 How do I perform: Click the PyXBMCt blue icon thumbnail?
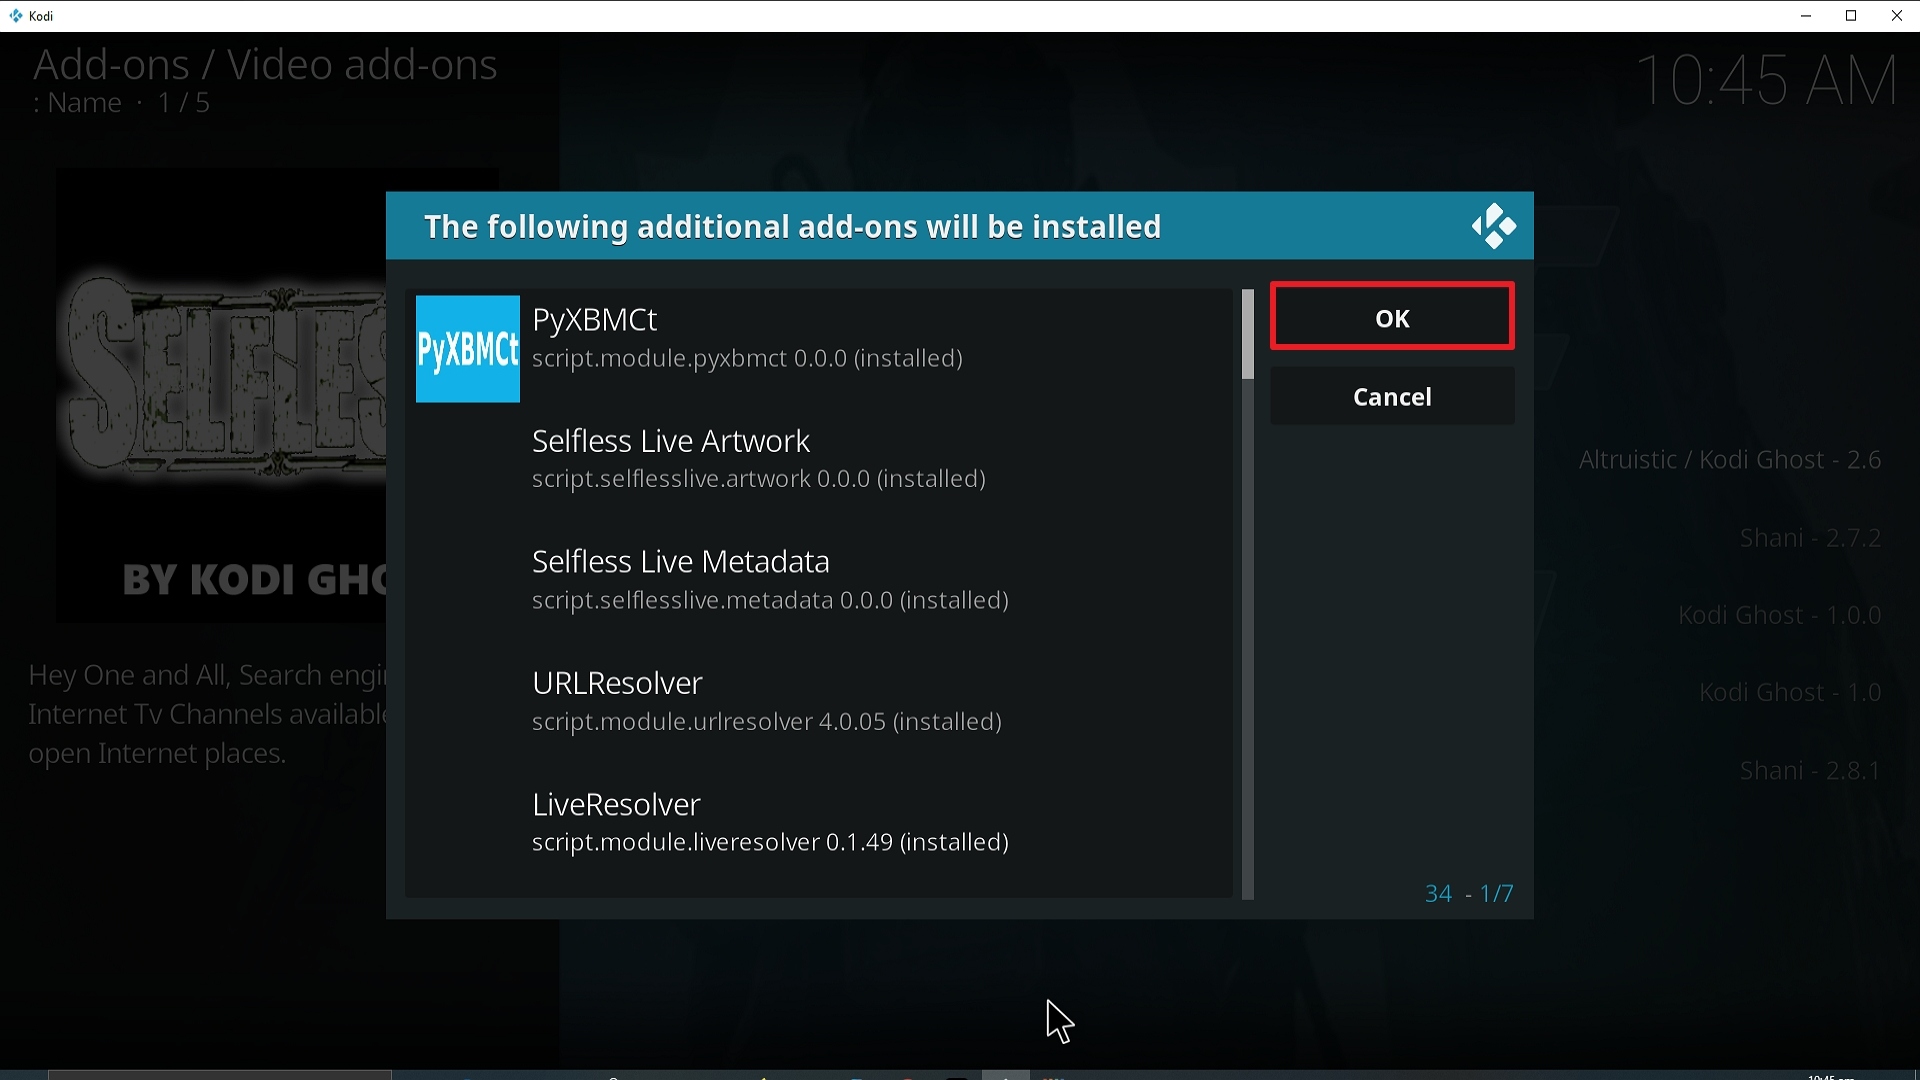(468, 349)
